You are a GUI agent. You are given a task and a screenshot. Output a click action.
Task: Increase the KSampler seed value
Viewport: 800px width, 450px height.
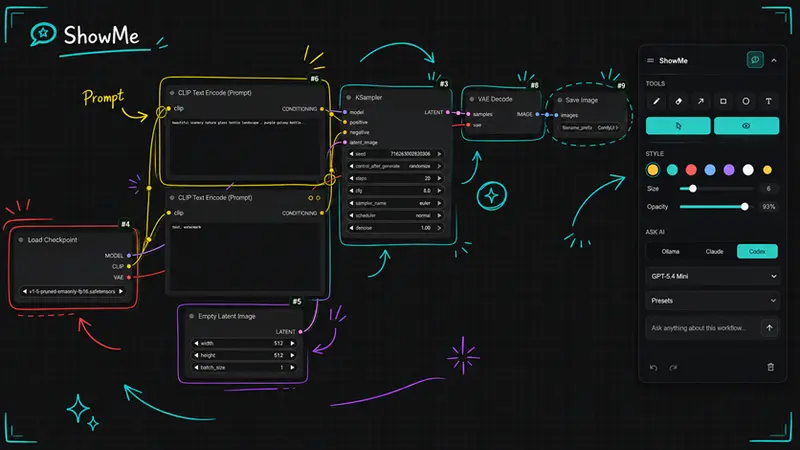tap(439, 154)
